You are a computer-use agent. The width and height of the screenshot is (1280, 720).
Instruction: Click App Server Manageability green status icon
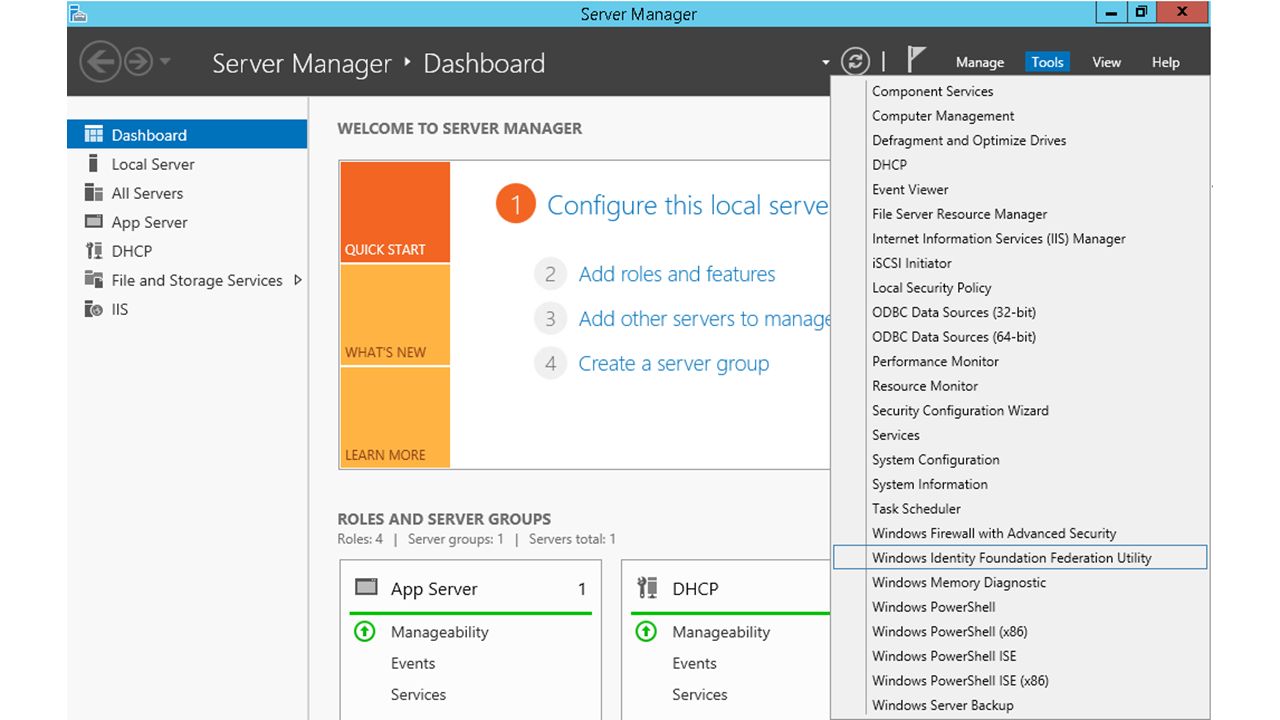pos(365,632)
